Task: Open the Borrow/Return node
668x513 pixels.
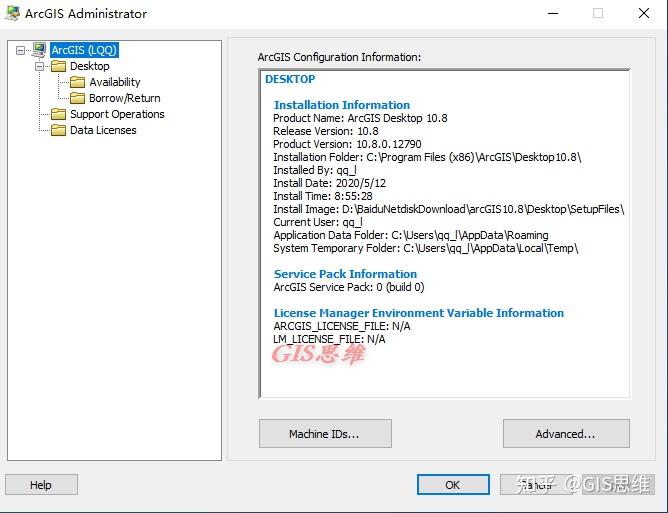Action: [124, 98]
